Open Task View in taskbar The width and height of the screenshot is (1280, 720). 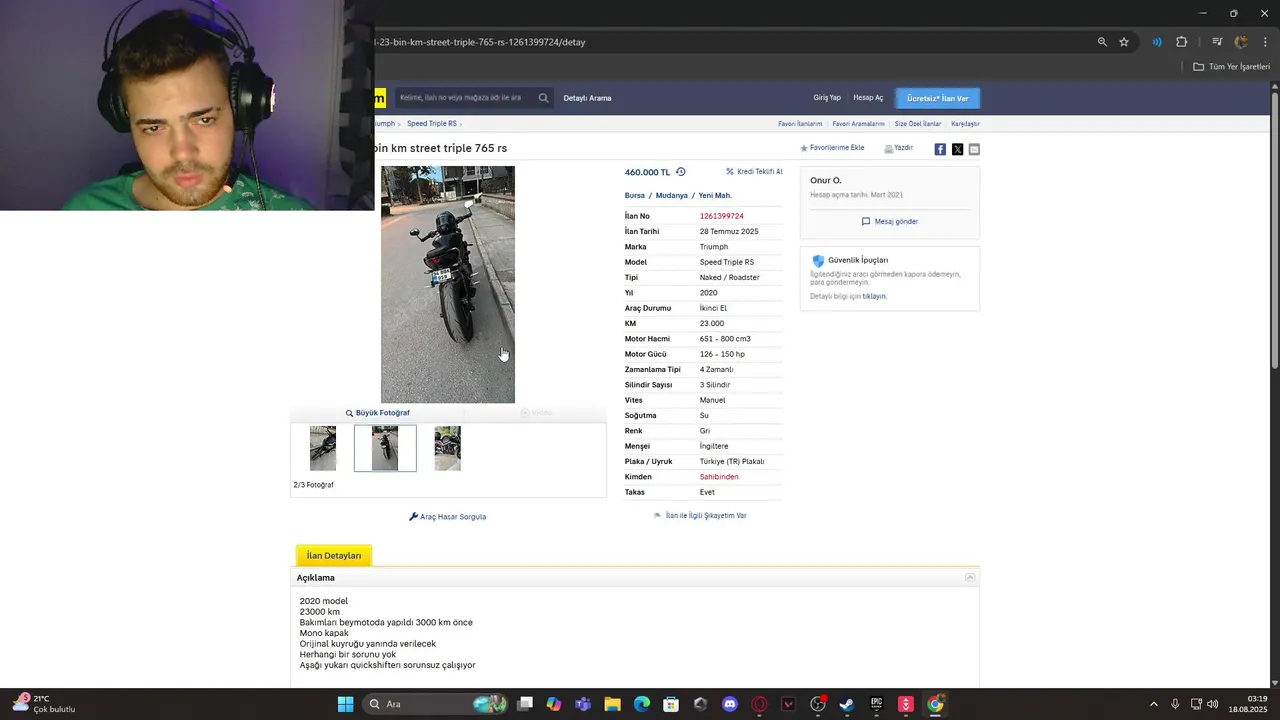tap(525, 704)
